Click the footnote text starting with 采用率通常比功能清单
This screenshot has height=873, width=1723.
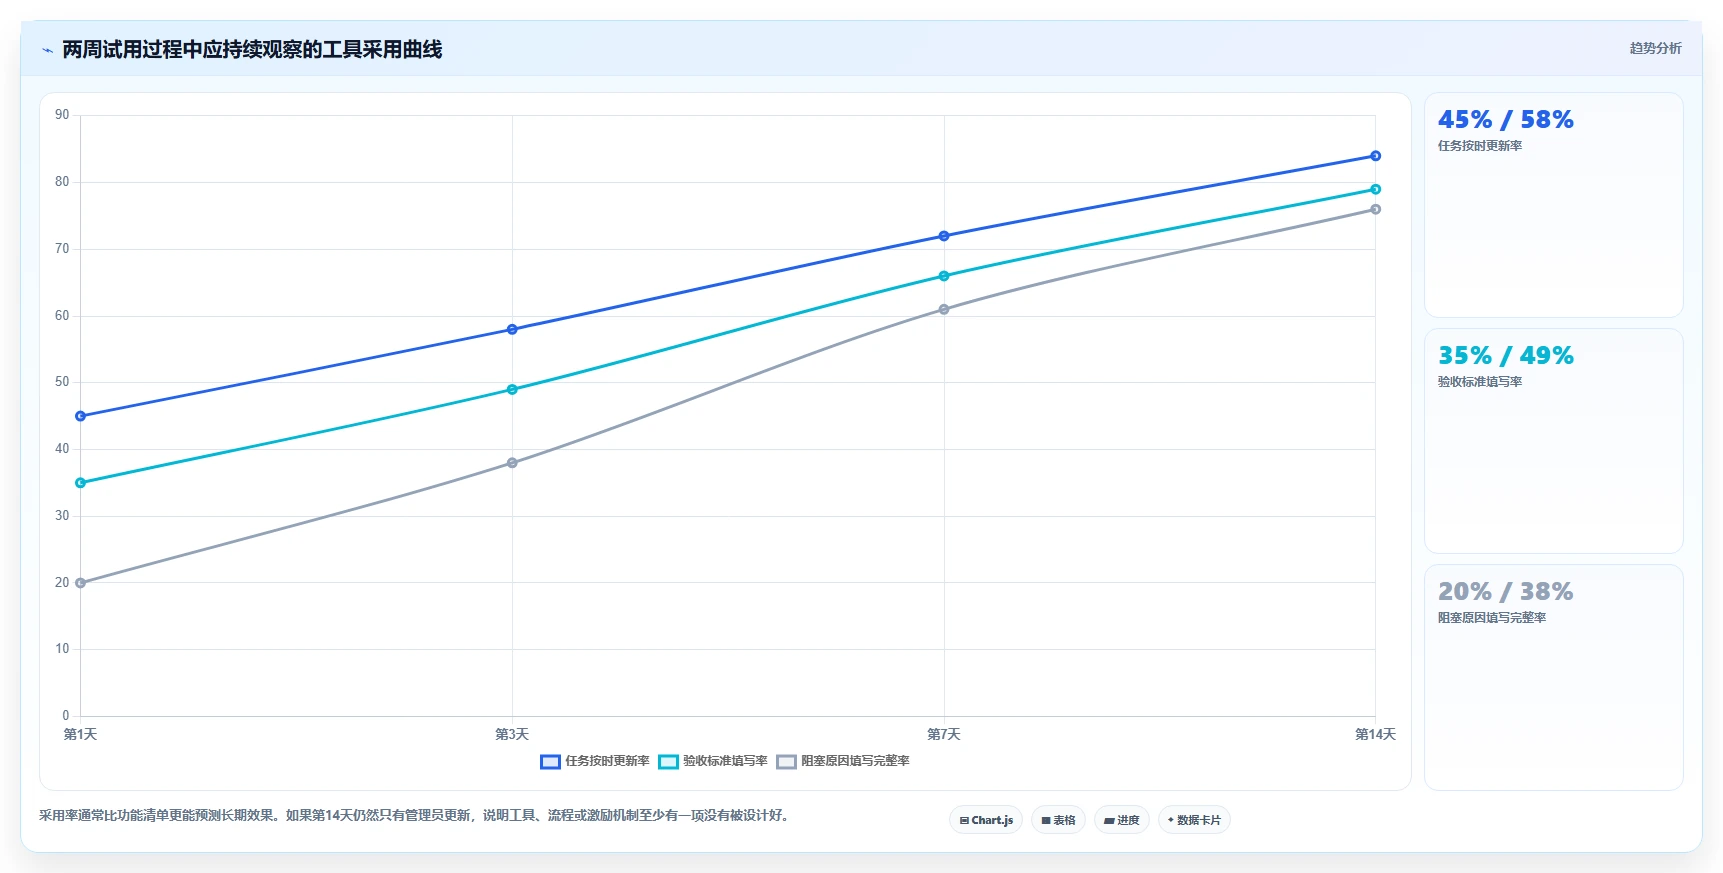click(x=417, y=816)
